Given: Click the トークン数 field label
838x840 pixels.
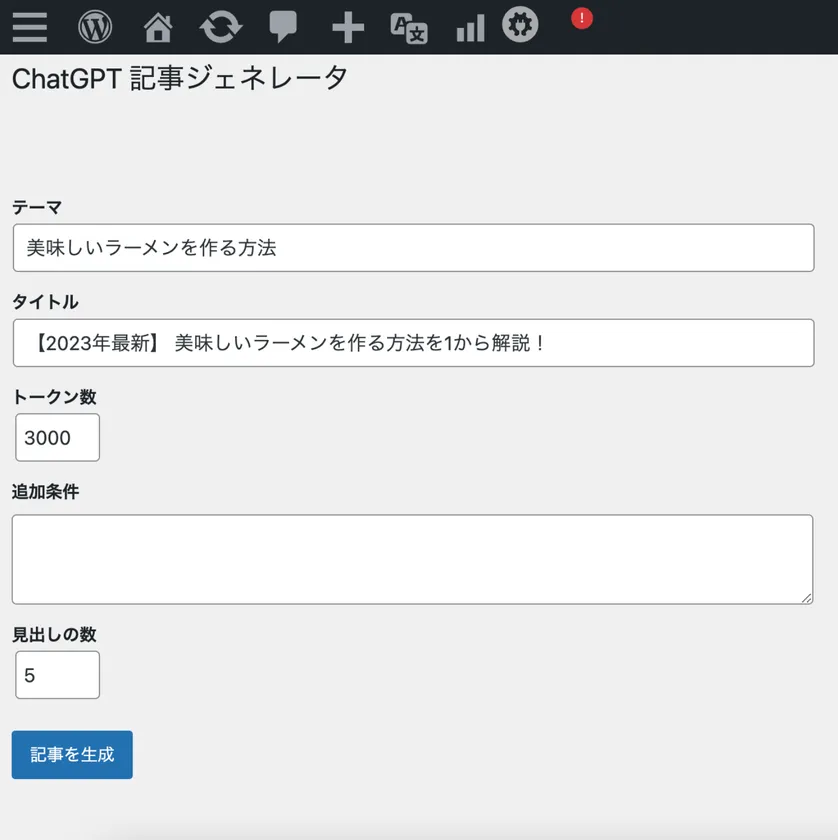Looking at the screenshot, I should pyautogui.click(x=54, y=397).
